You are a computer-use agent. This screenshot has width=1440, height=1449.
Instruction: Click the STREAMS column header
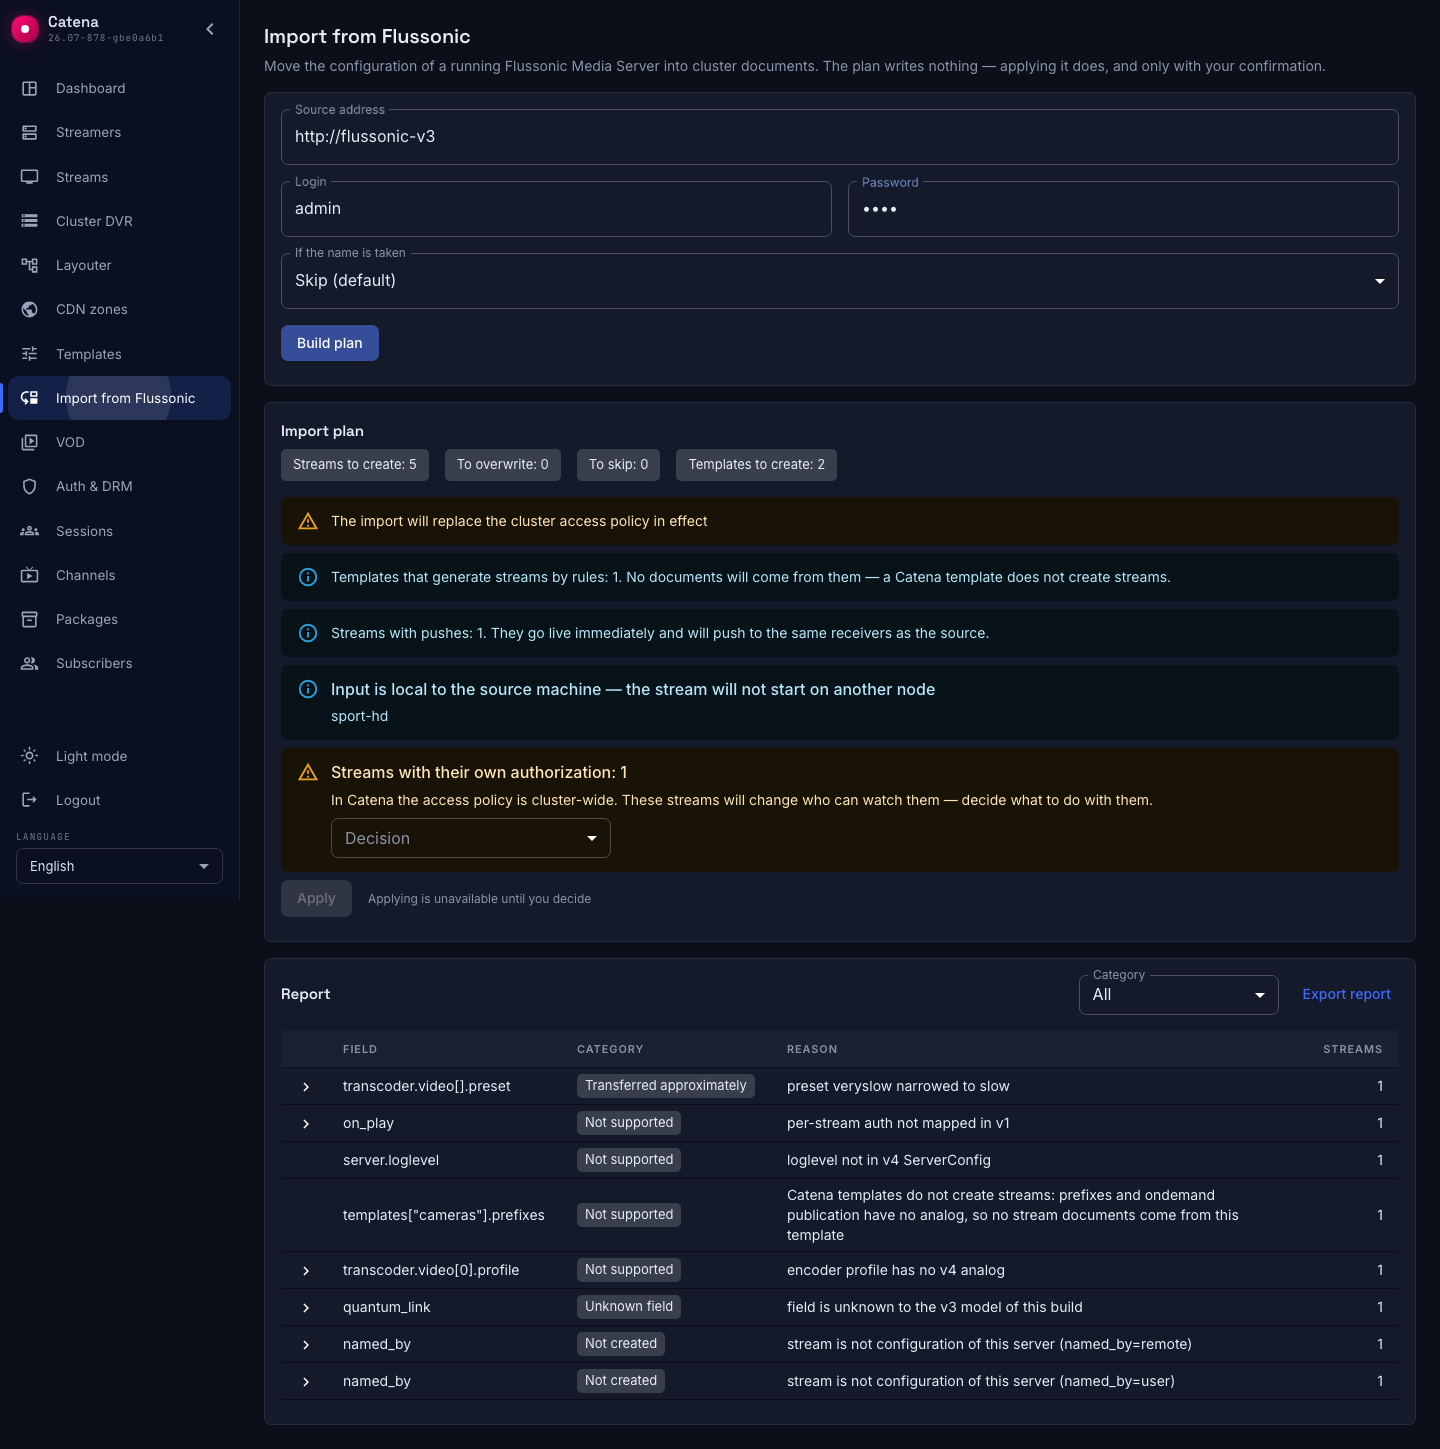pyautogui.click(x=1352, y=1049)
